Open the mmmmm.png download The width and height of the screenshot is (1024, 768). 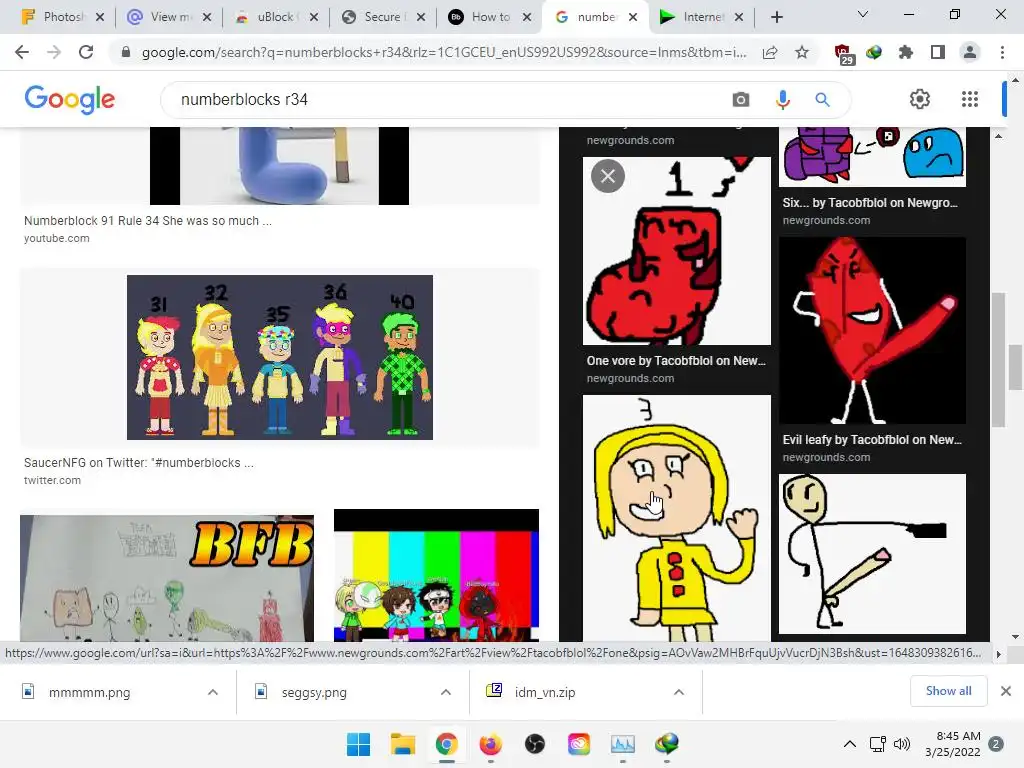click(x=89, y=692)
